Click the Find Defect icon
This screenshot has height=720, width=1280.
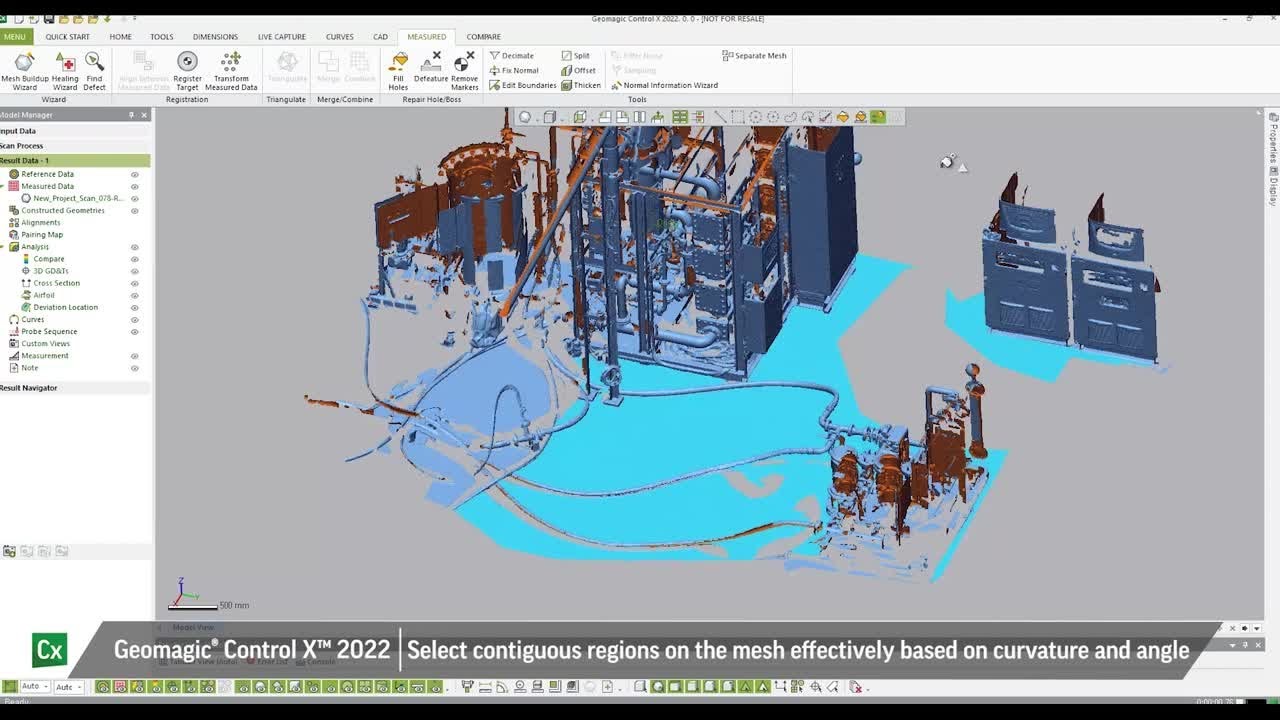[x=94, y=71]
